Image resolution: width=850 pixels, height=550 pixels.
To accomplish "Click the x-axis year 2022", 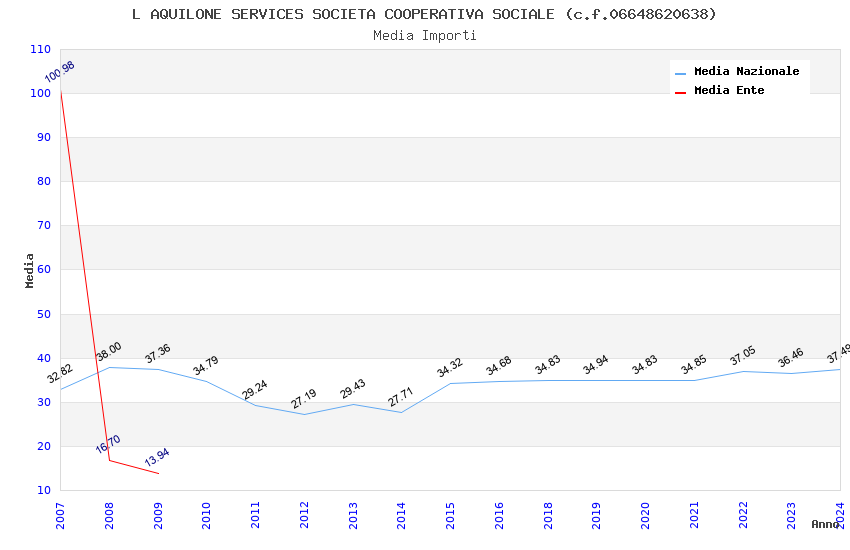I will tap(743, 515).
